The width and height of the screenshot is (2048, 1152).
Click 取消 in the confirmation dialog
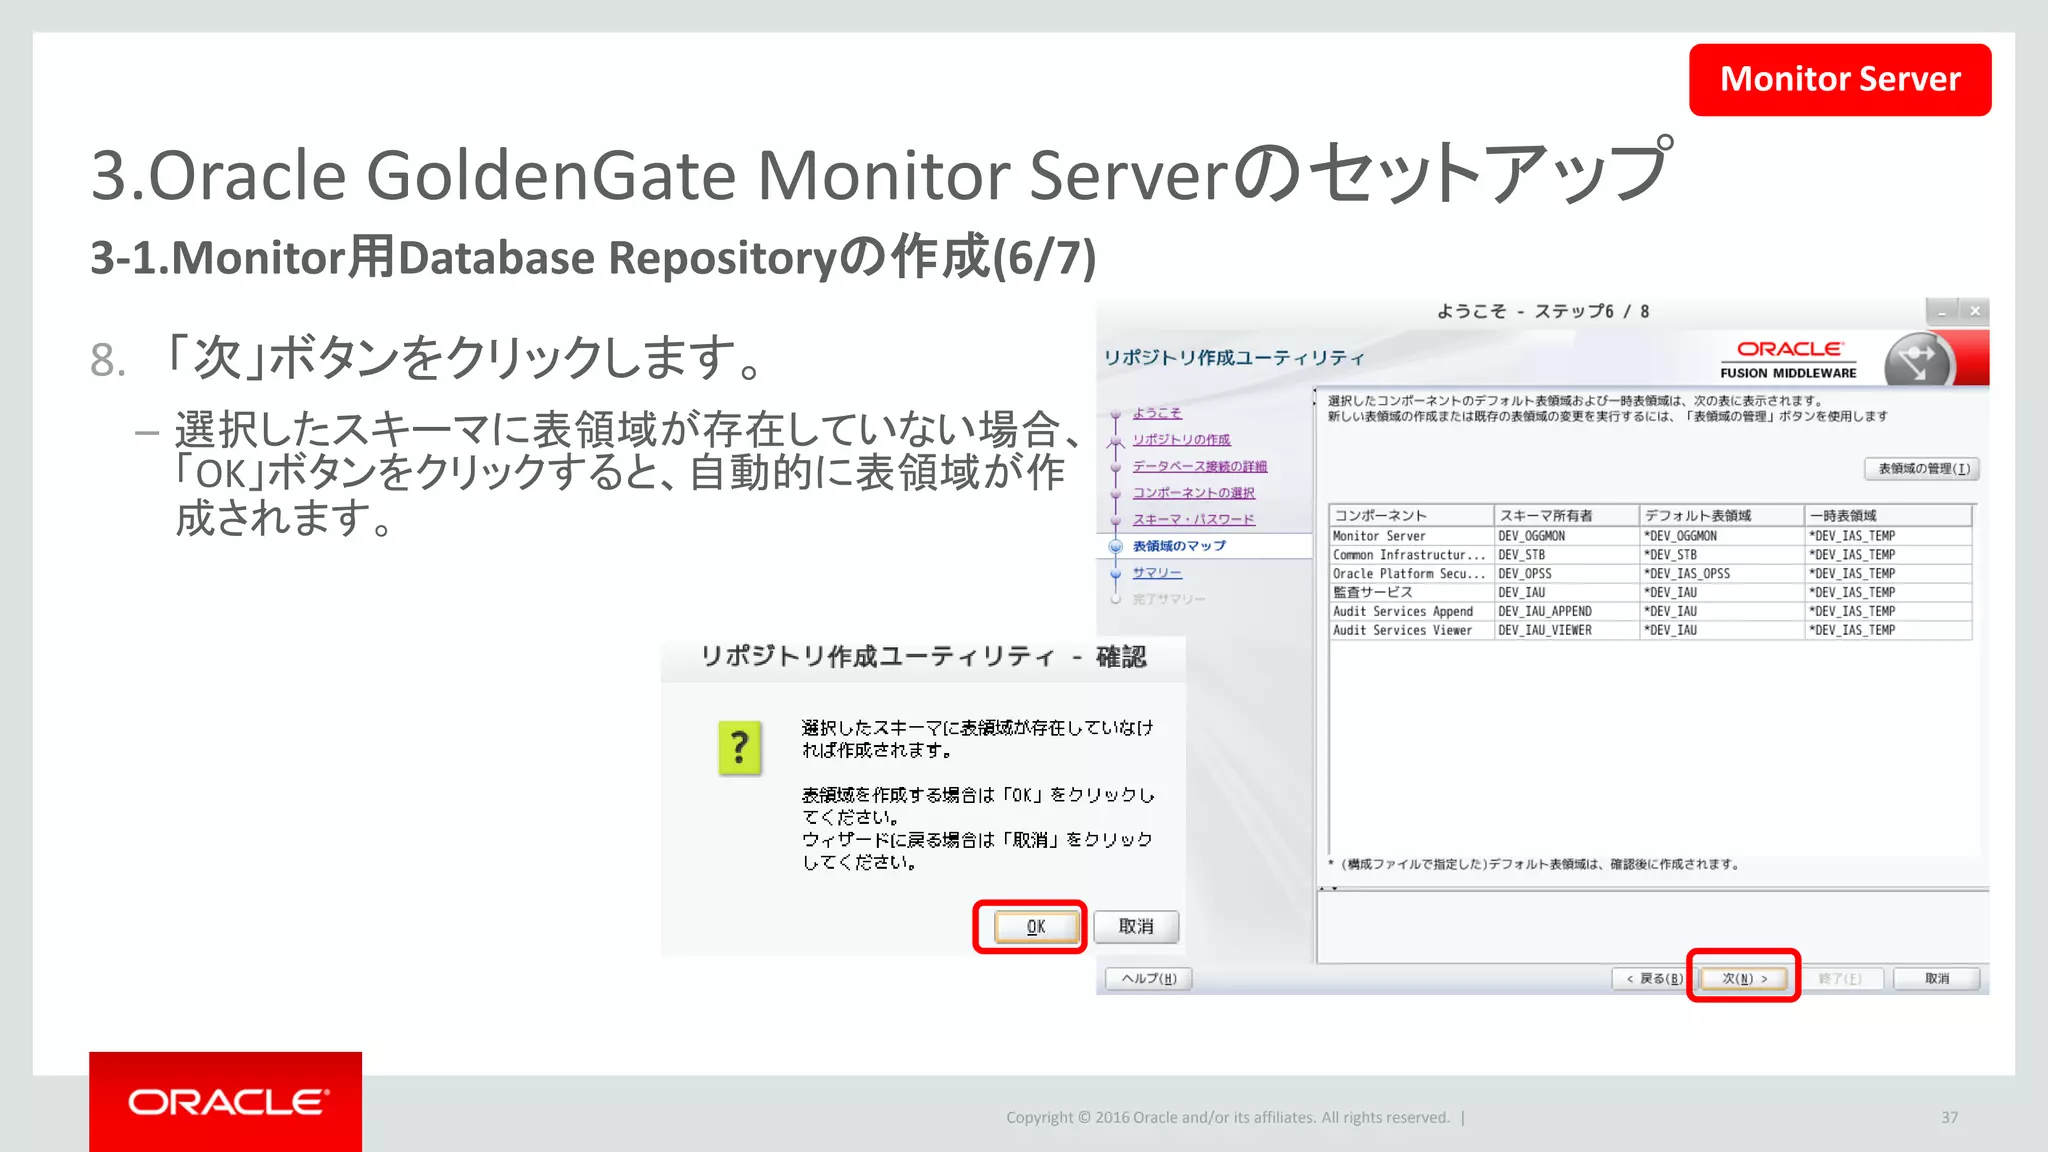click(x=1136, y=926)
